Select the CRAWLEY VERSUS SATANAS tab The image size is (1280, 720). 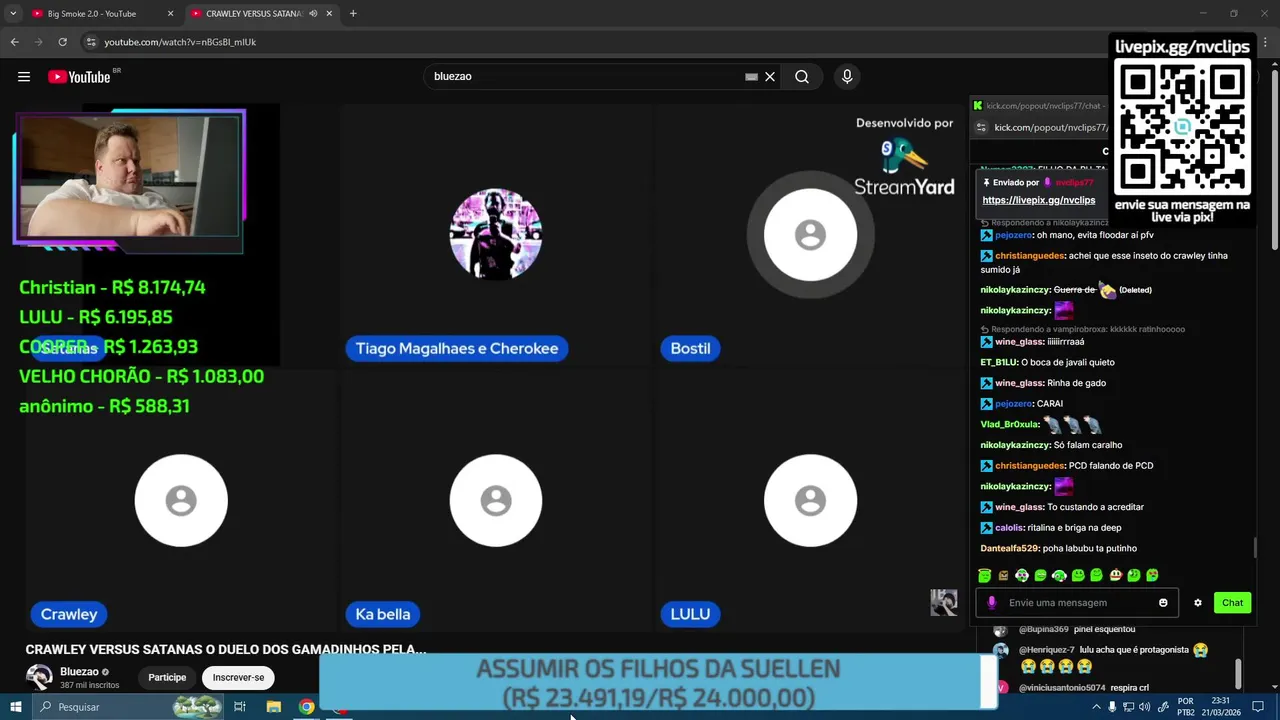[x=254, y=14]
